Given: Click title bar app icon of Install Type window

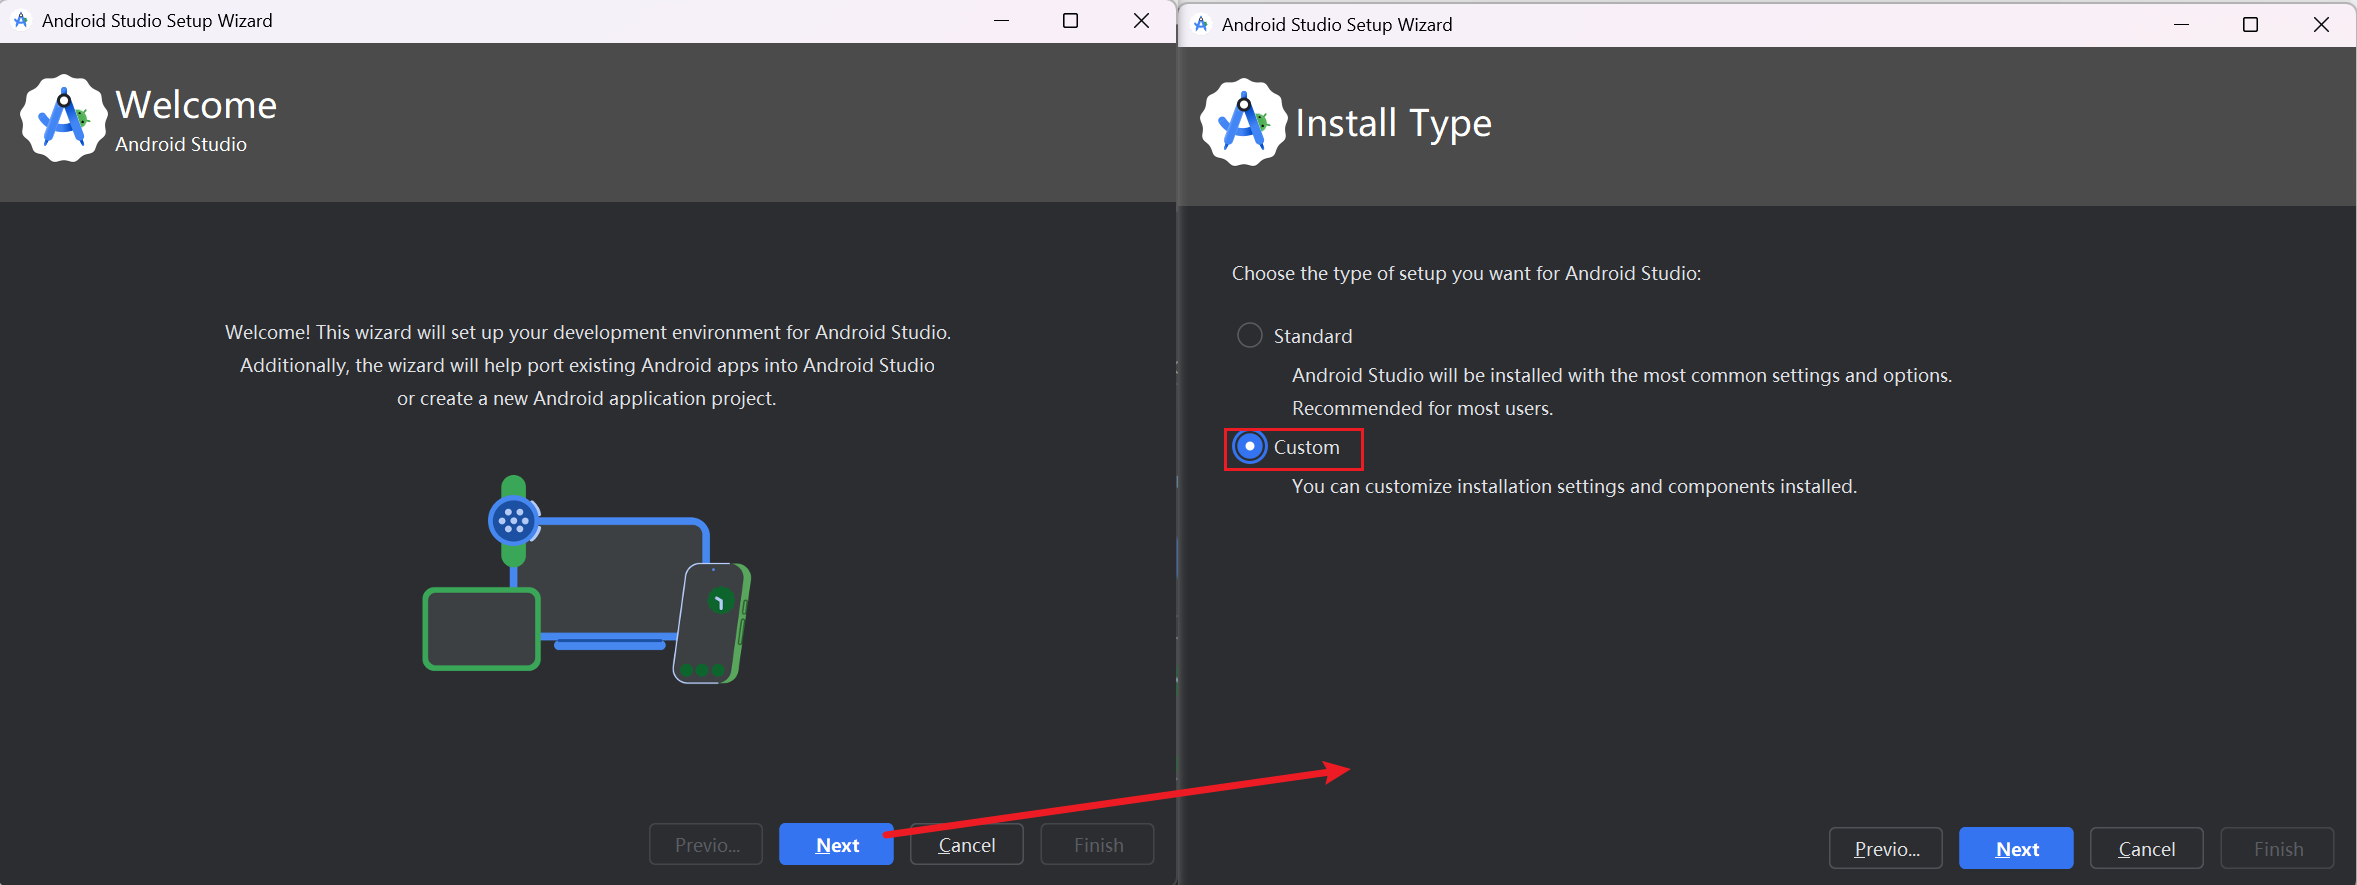Looking at the screenshot, I should (1201, 24).
